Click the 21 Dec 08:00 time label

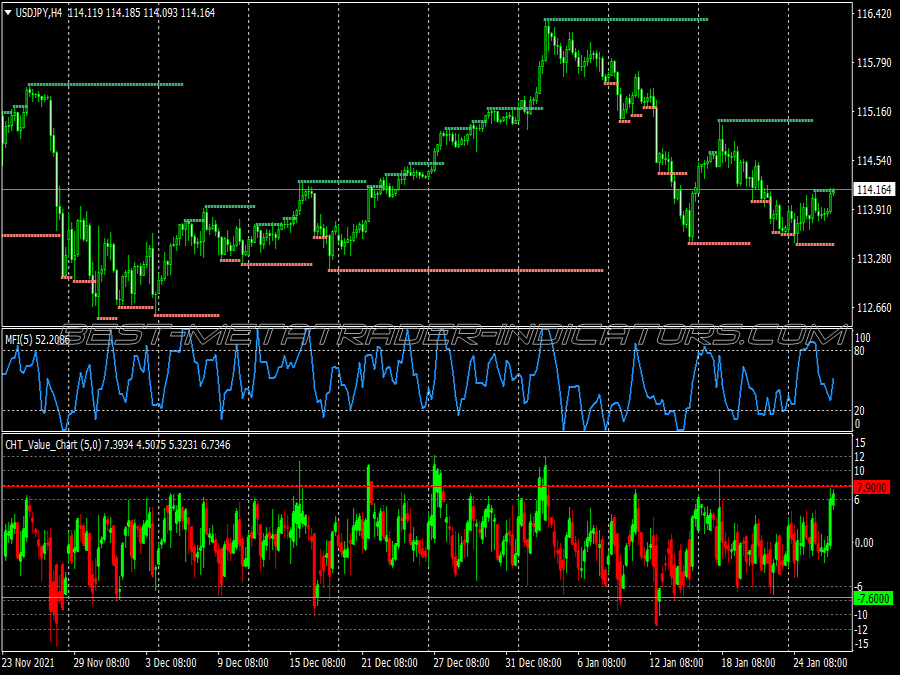click(x=390, y=662)
